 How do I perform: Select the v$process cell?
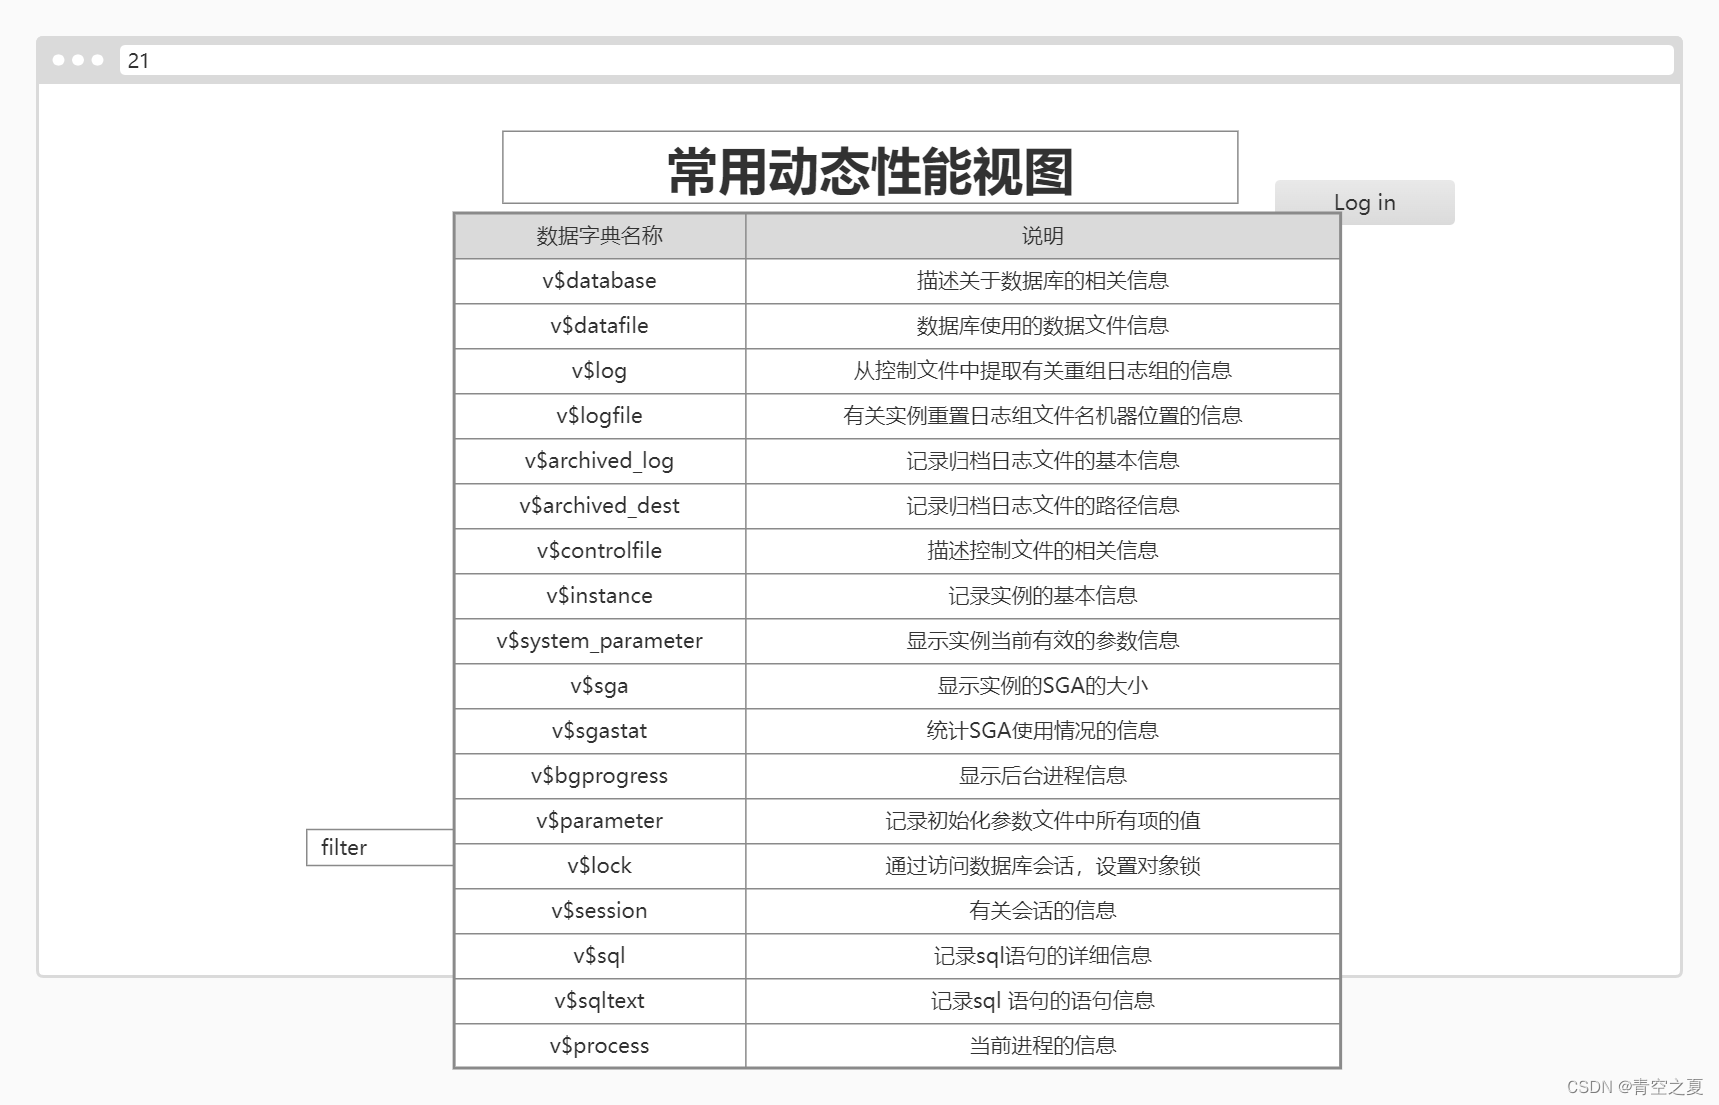(x=600, y=1046)
